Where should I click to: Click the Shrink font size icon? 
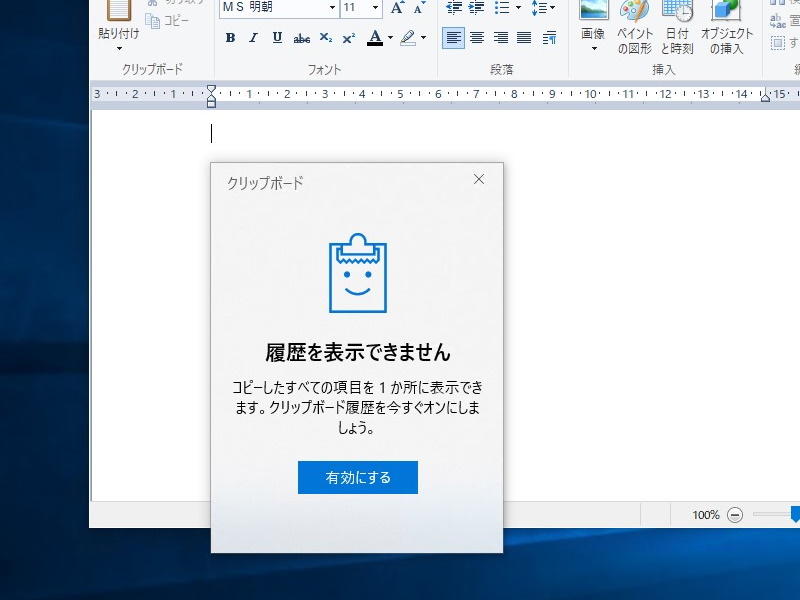pos(419,9)
